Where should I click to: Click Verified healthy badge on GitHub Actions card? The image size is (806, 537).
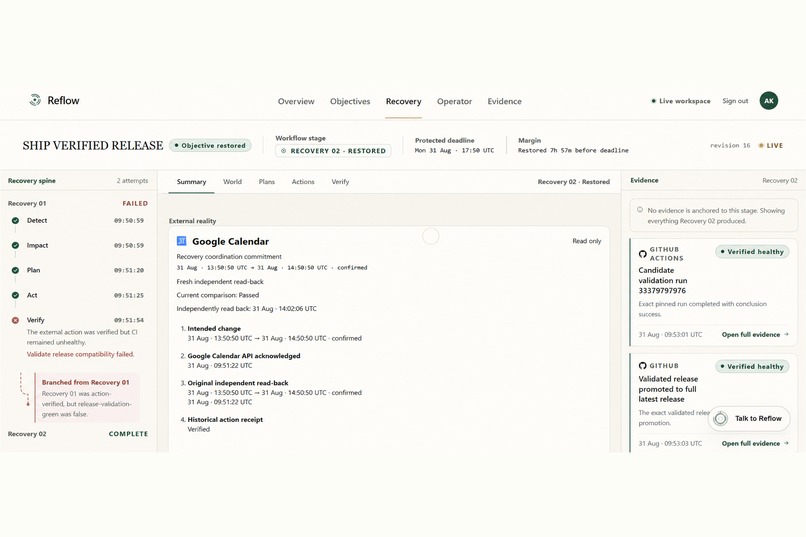point(752,252)
